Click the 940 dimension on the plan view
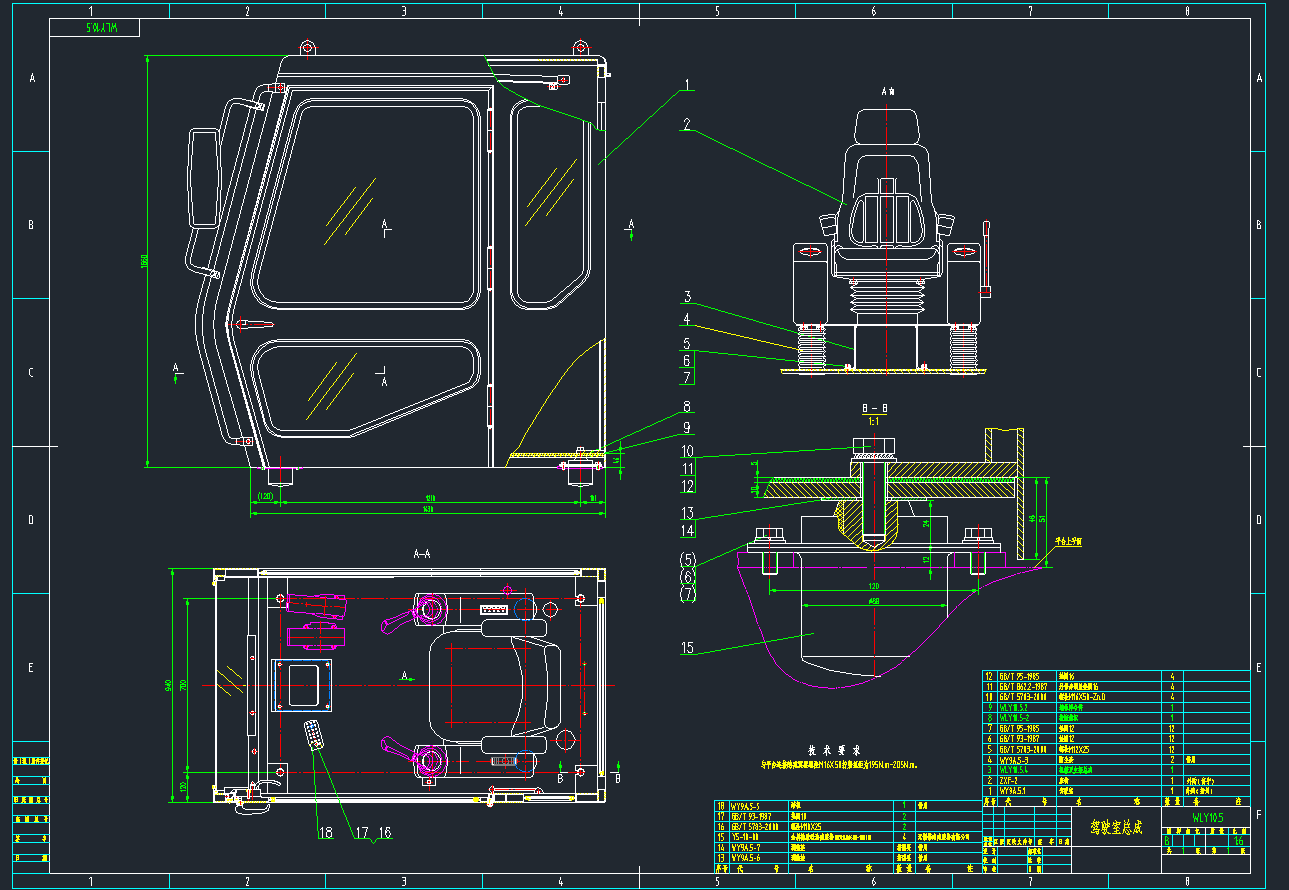The image size is (1289, 890). (x=167, y=685)
